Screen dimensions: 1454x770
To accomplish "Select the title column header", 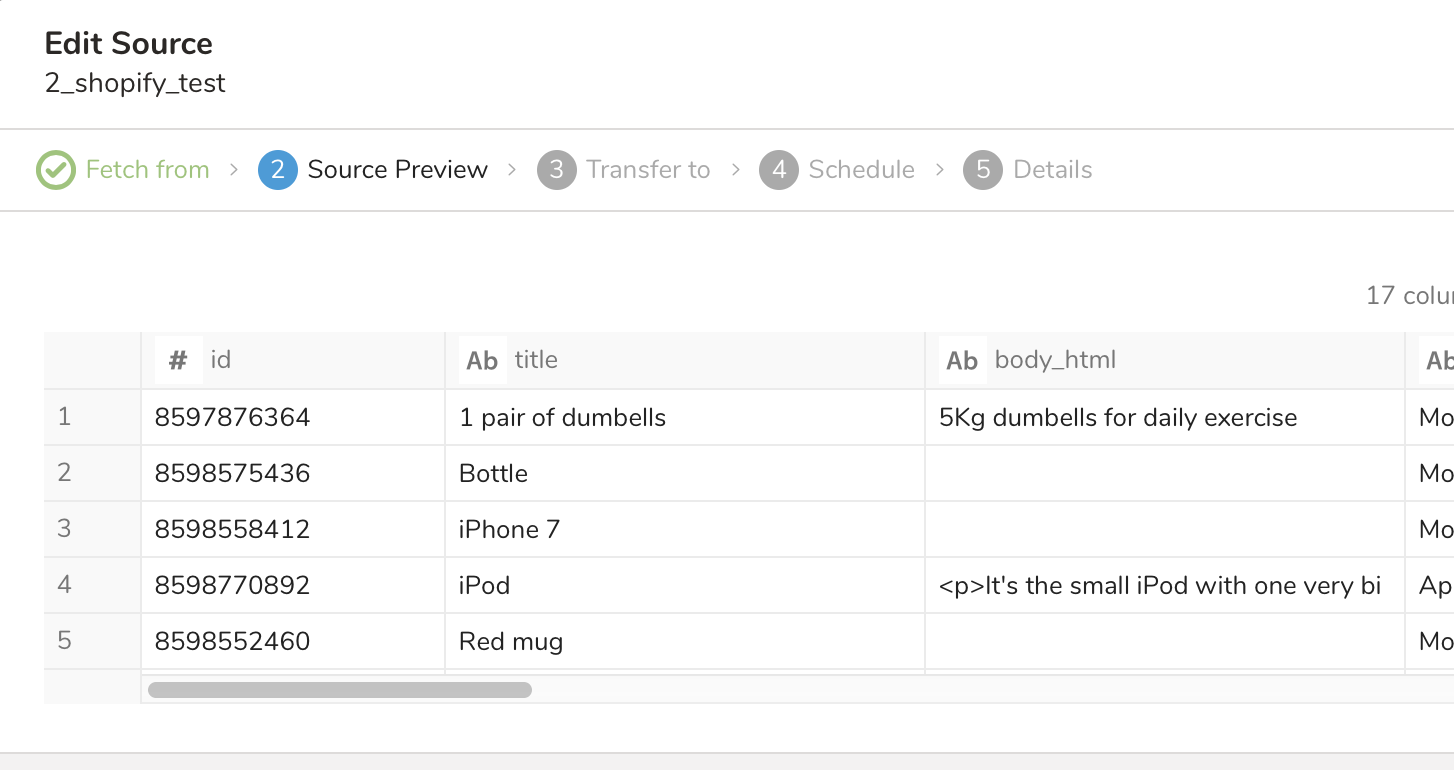I will tap(536, 360).
